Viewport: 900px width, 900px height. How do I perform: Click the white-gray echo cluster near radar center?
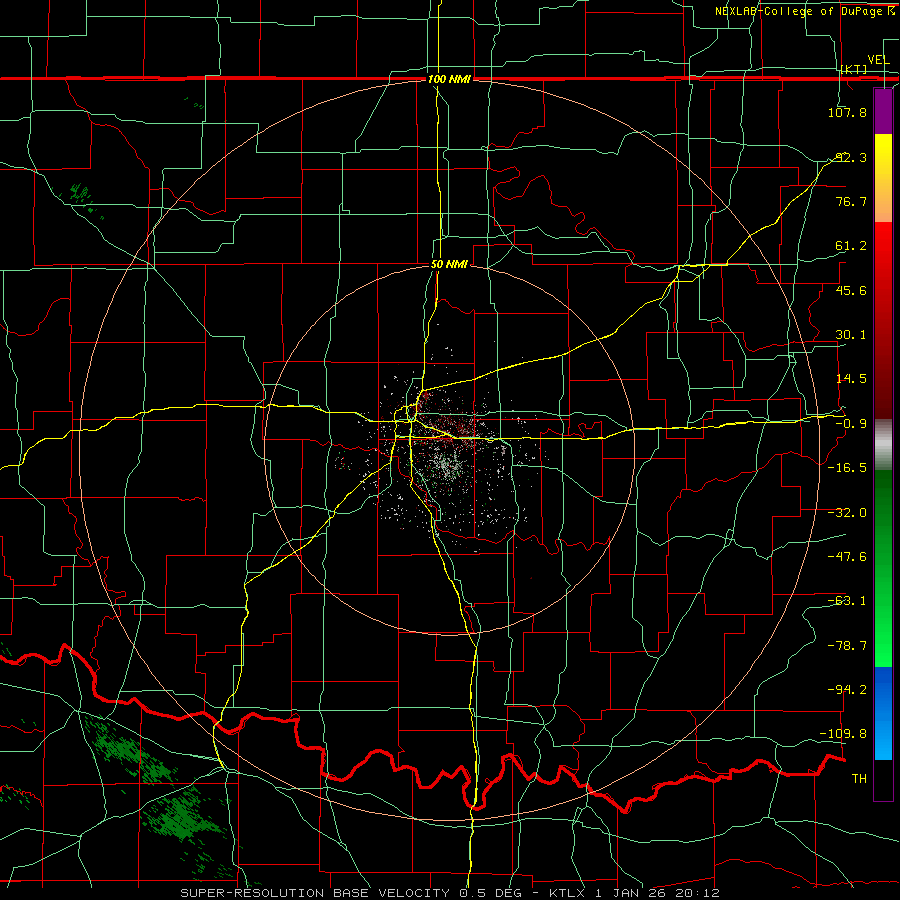[447, 465]
